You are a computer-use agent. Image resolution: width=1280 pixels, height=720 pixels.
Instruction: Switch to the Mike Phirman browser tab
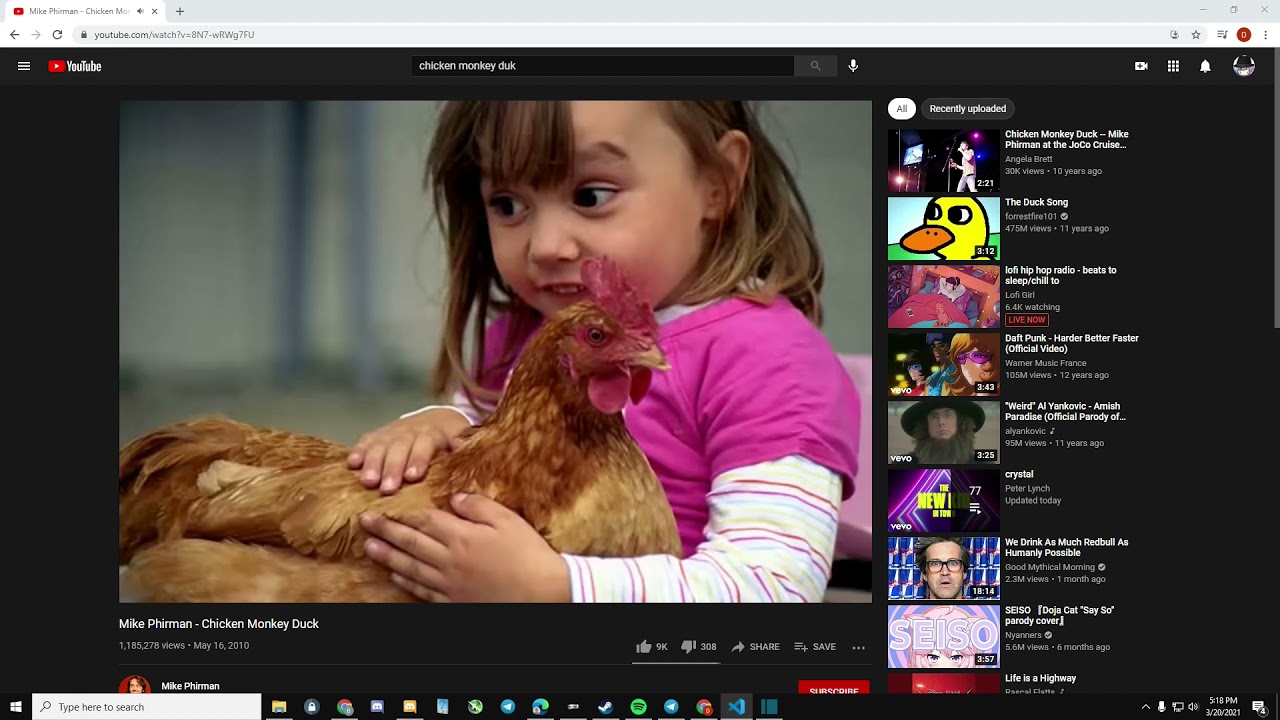click(x=85, y=11)
